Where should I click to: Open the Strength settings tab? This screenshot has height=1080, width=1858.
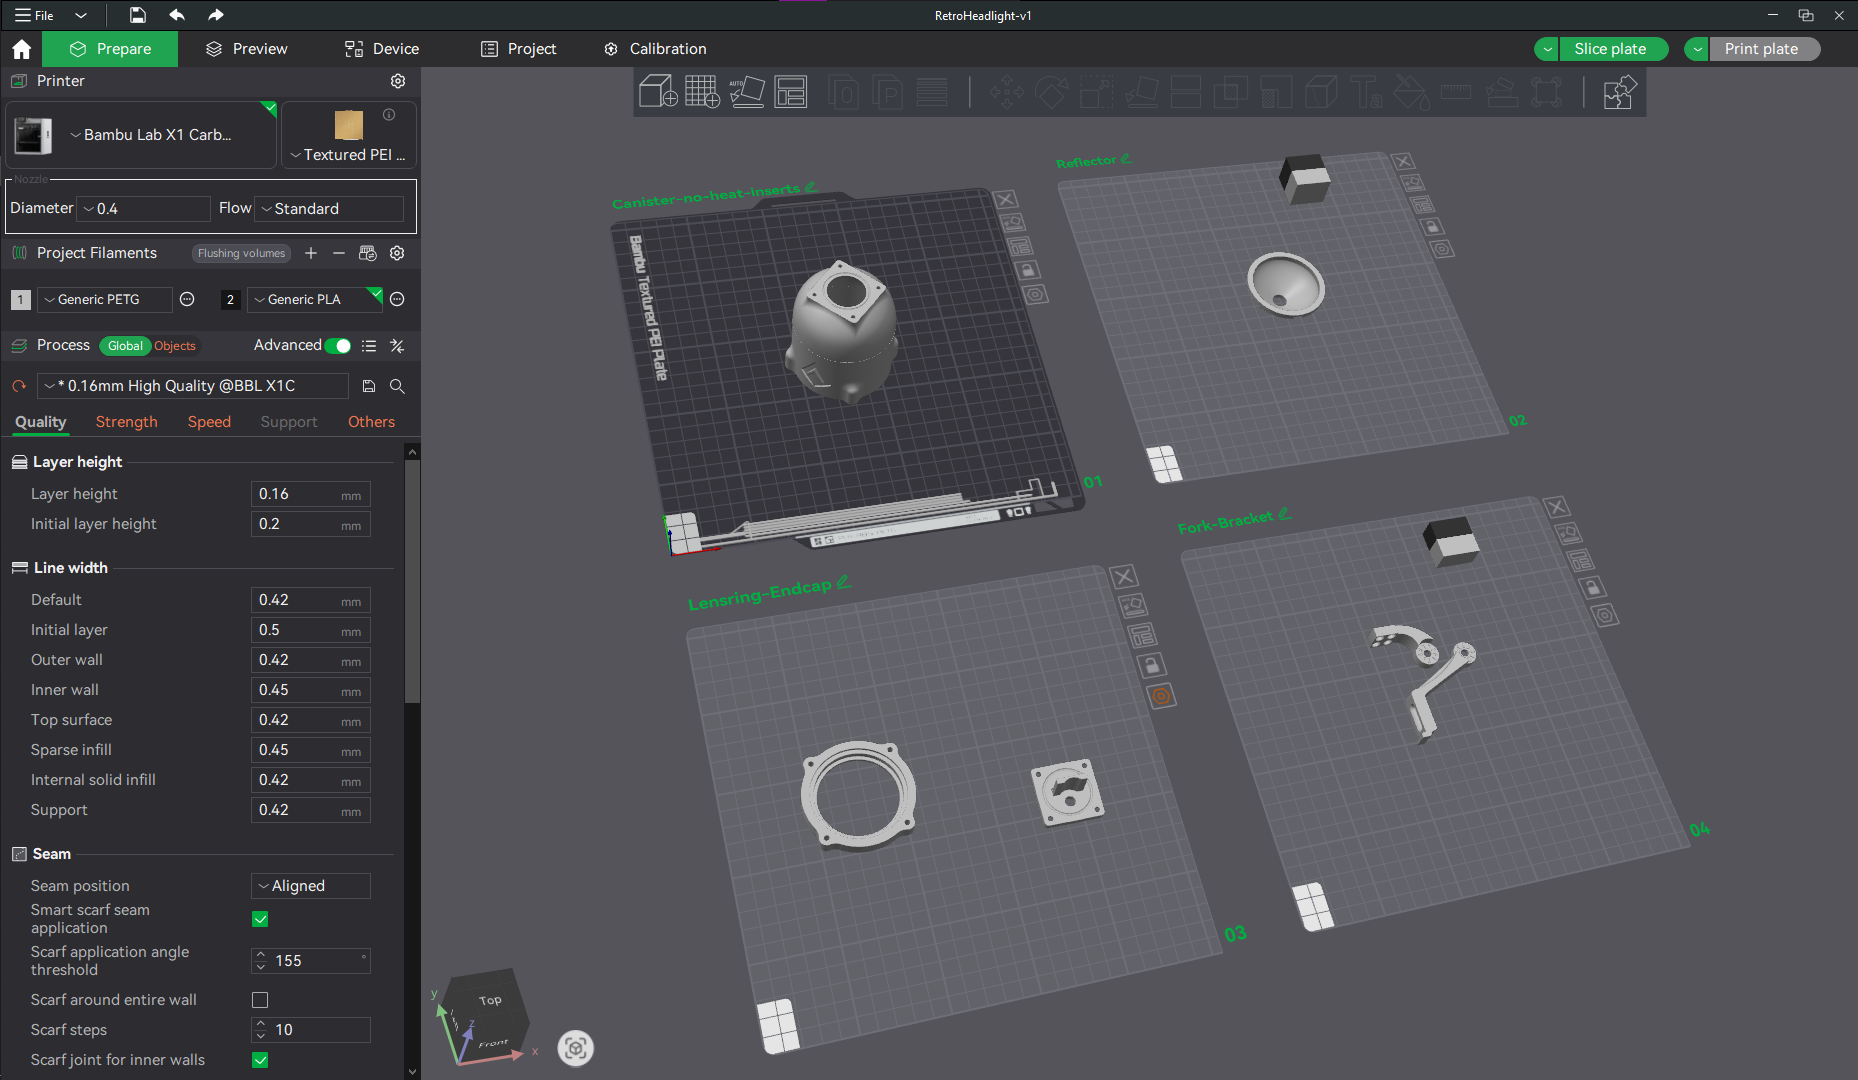[x=127, y=422]
